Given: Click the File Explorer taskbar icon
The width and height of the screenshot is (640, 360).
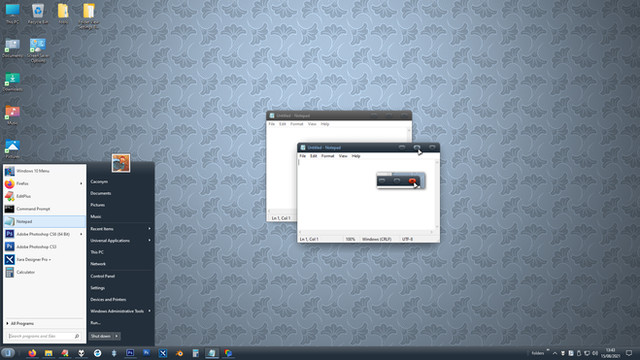Looking at the screenshot, I should (x=49, y=353).
